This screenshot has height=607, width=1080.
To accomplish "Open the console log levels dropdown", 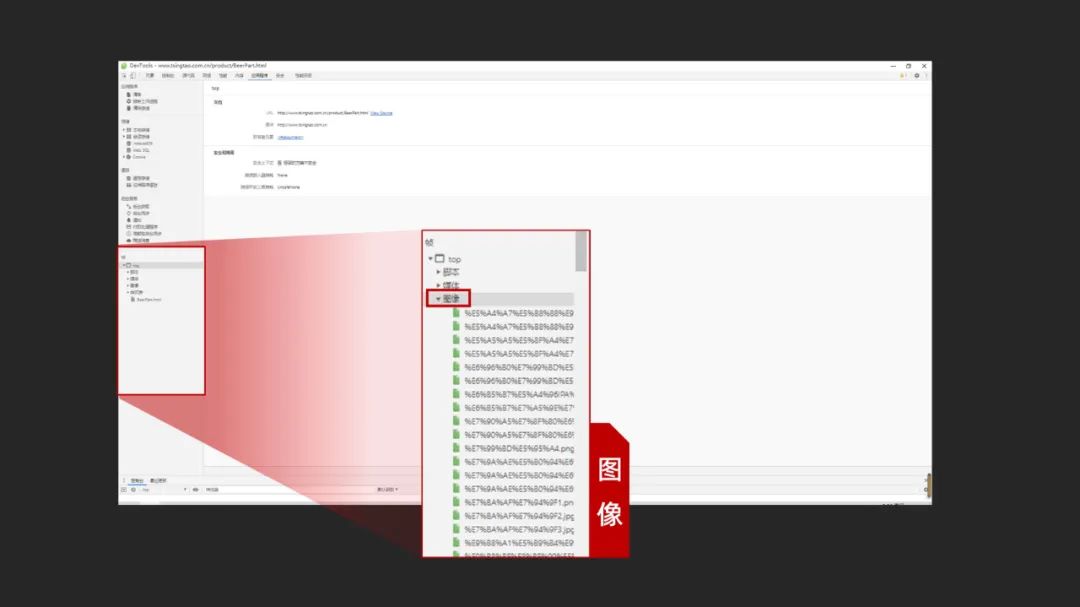I will pos(388,490).
